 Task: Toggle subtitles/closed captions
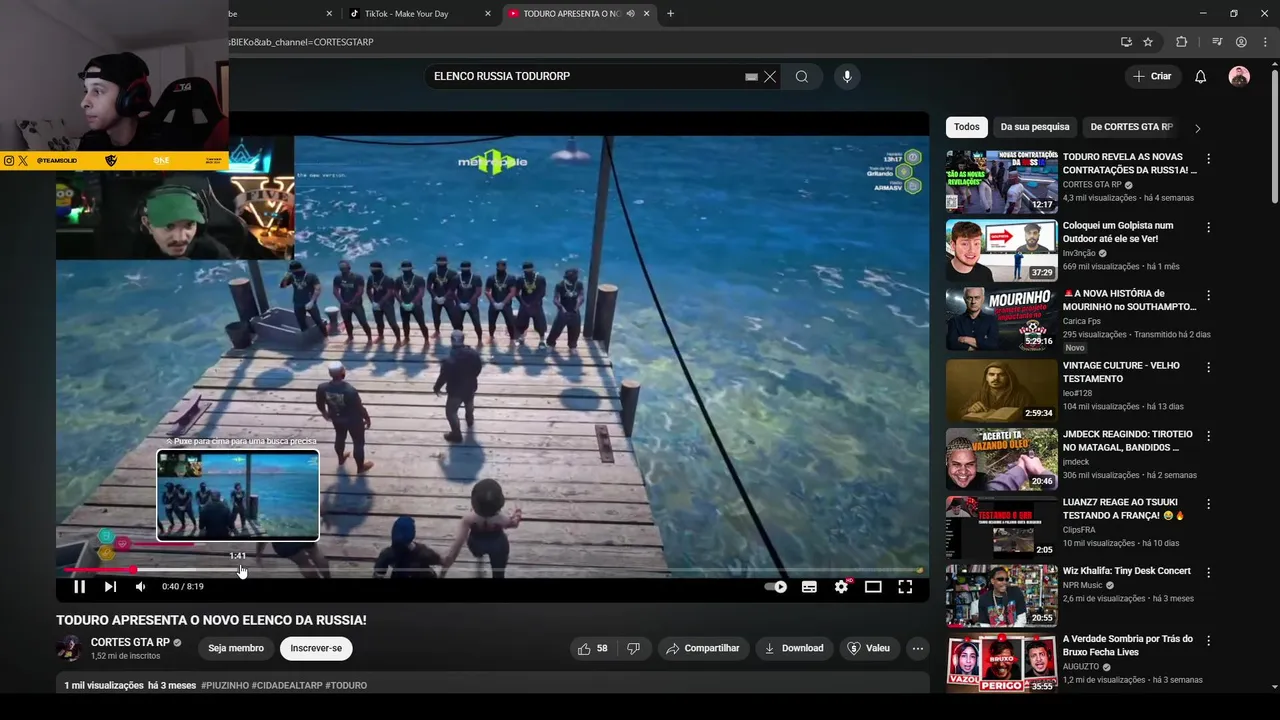click(809, 587)
